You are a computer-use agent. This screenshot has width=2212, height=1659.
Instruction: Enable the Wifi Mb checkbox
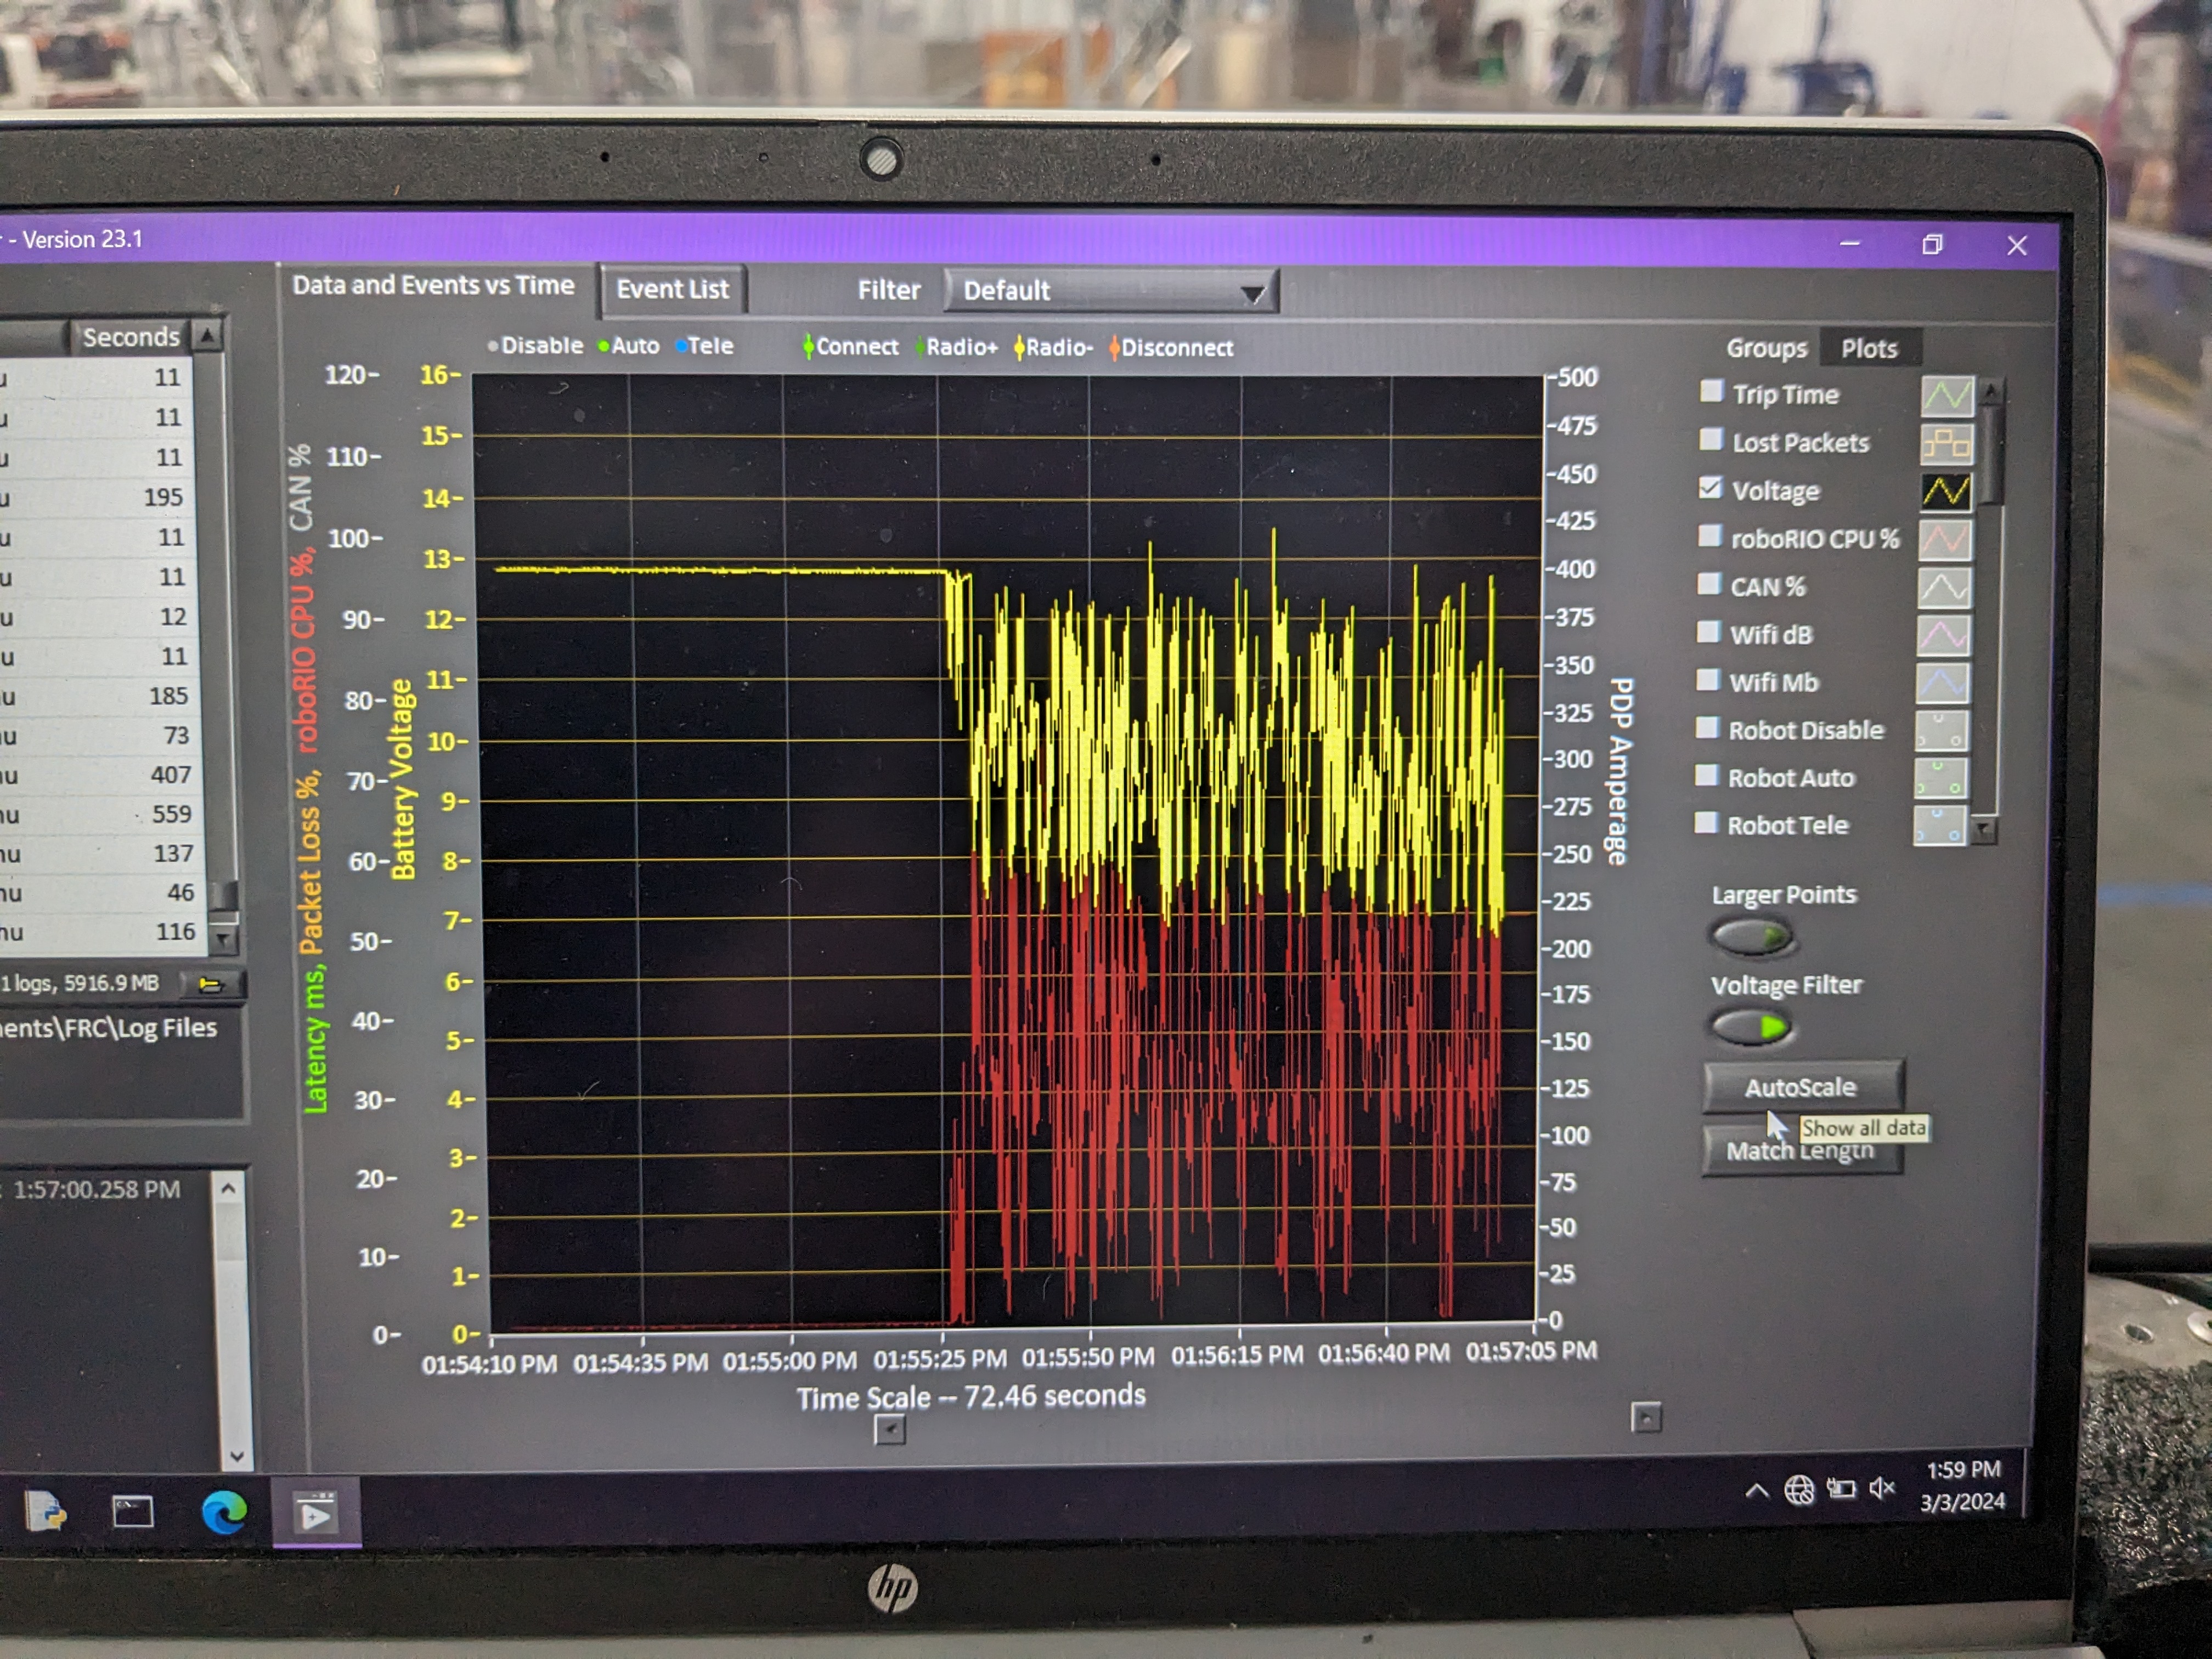[x=1707, y=679]
